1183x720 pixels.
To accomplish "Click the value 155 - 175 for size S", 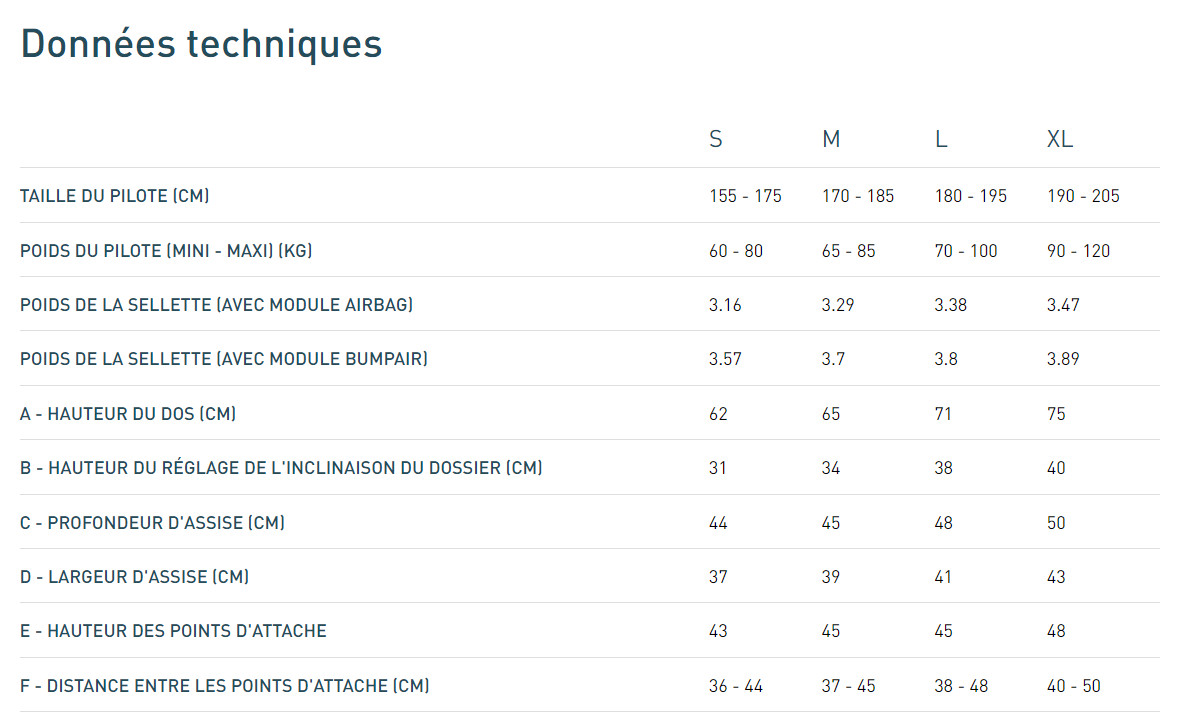I will point(745,196).
